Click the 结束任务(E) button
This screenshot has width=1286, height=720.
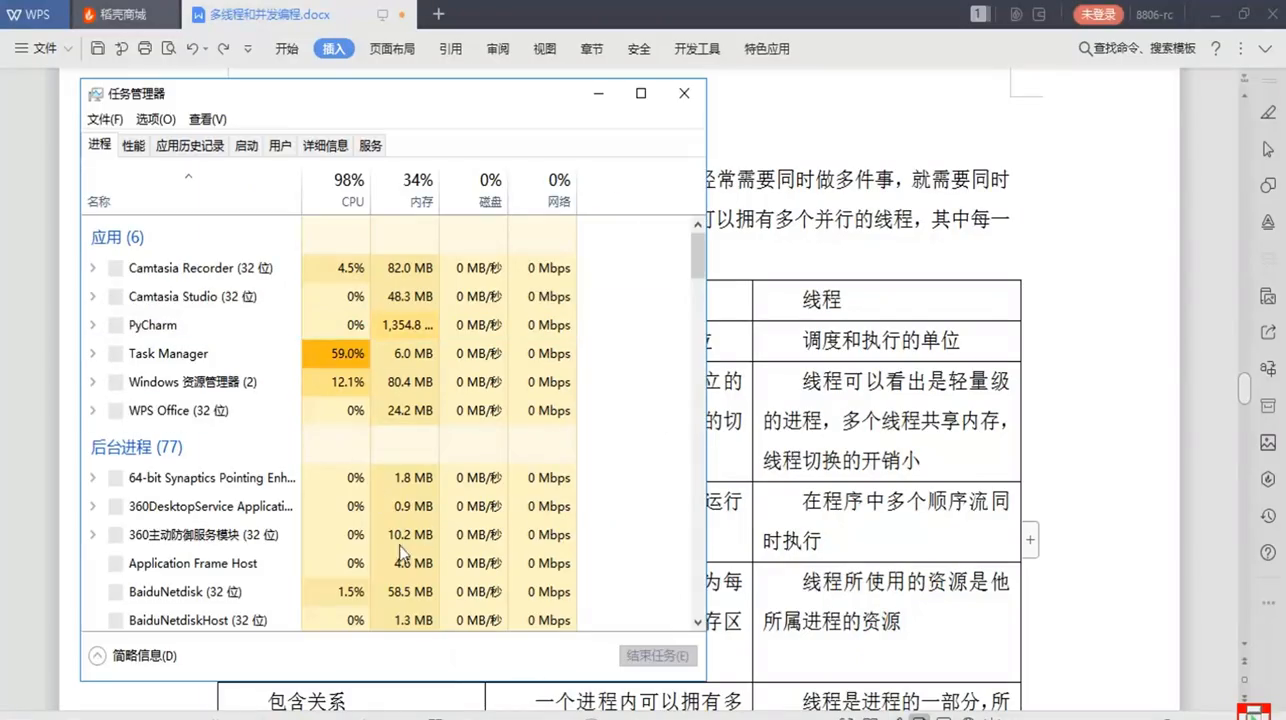[657, 656]
